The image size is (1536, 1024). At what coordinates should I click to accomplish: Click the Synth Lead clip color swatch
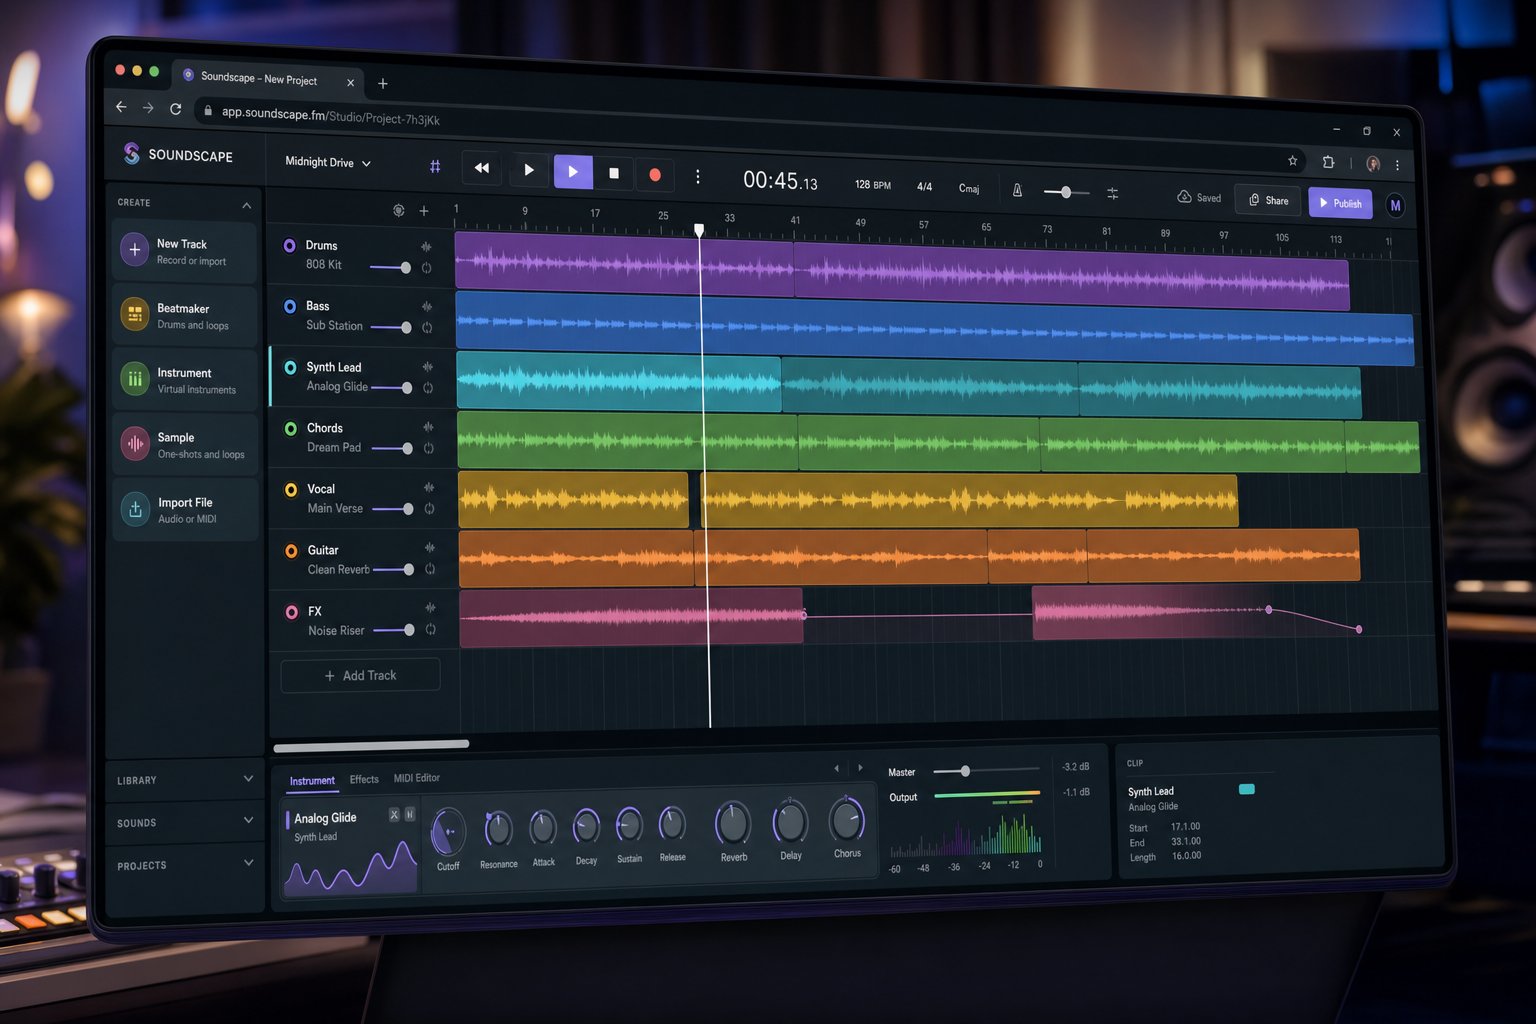click(x=1246, y=789)
